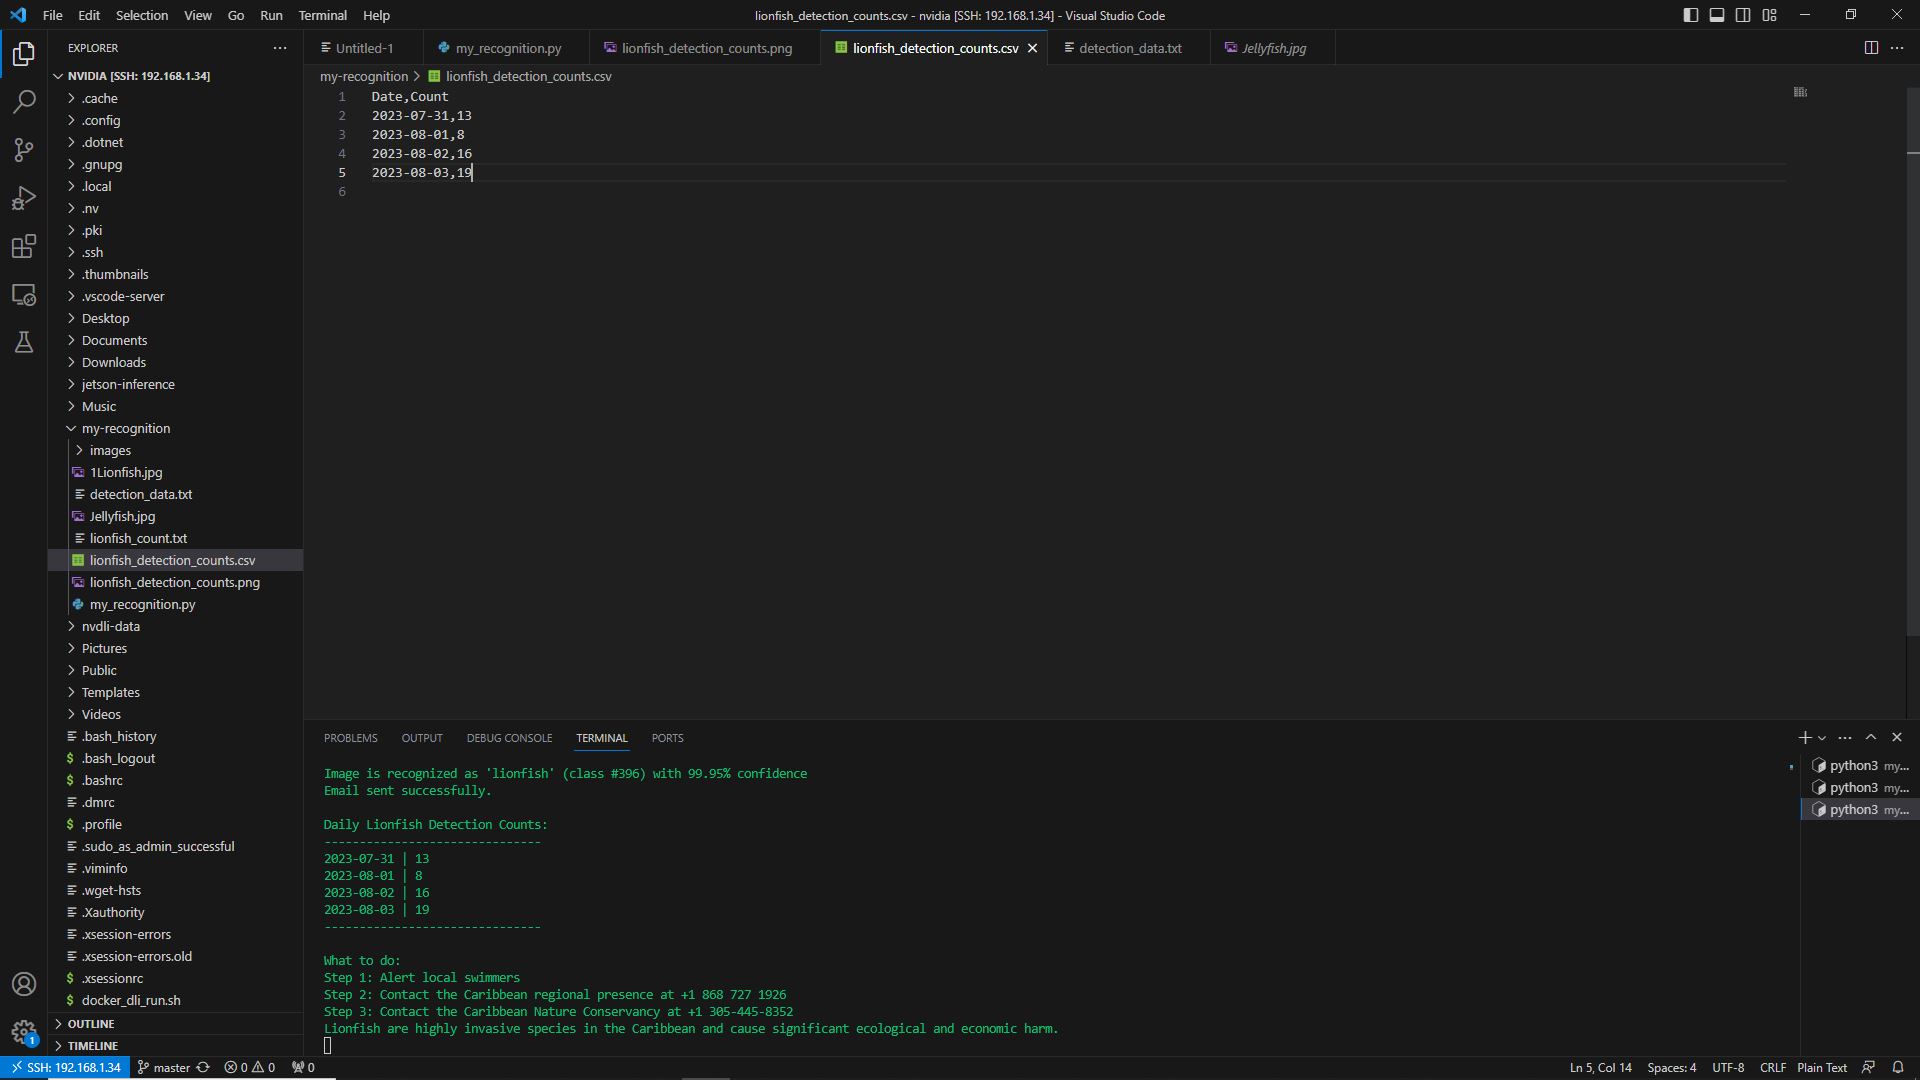Open terminal panel more actions ellipsis

[x=1845, y=738]
